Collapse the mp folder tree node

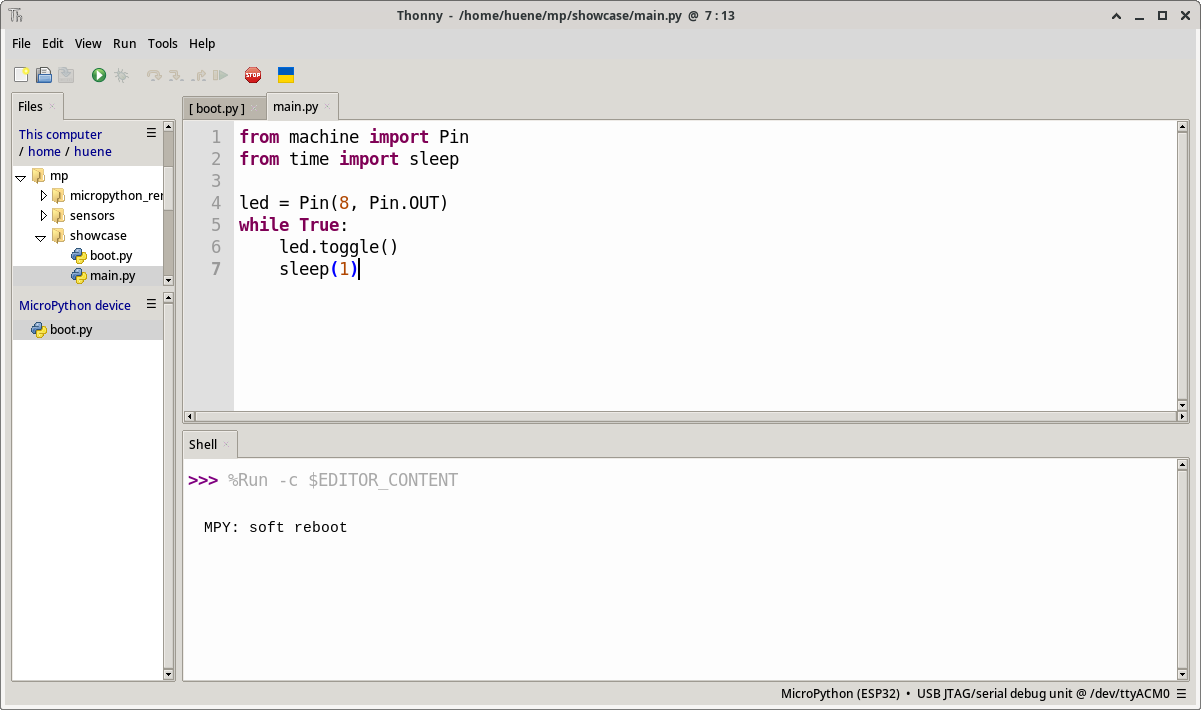tap(21, 177)
